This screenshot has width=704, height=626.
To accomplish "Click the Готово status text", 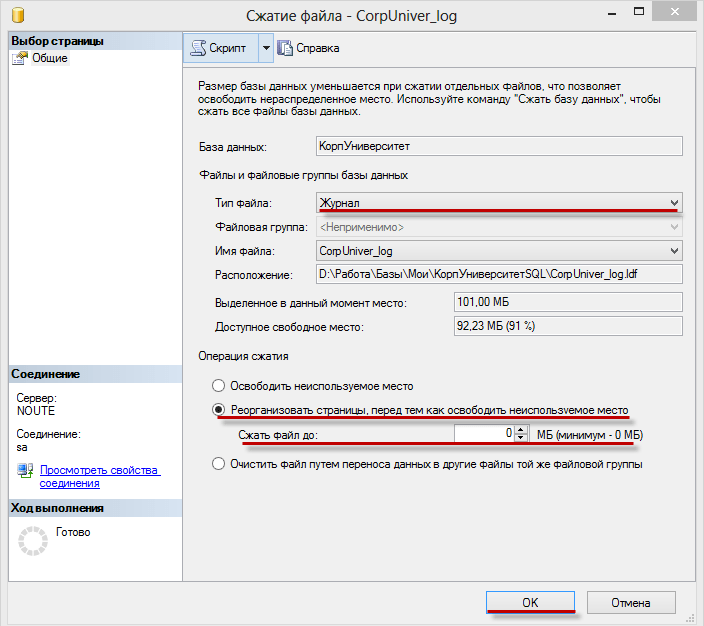I will tap(73, 532).
